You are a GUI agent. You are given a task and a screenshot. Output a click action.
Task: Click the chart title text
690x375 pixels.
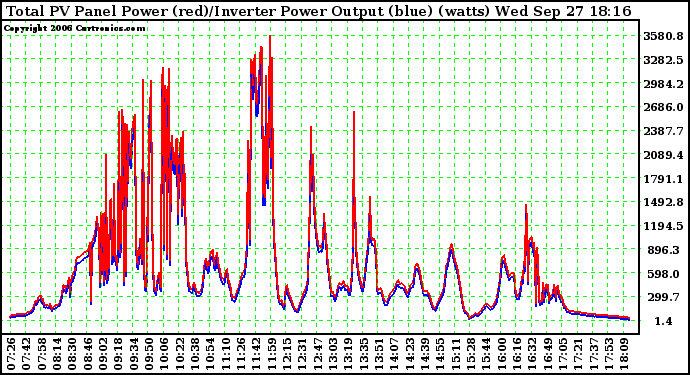pos(319,11)
